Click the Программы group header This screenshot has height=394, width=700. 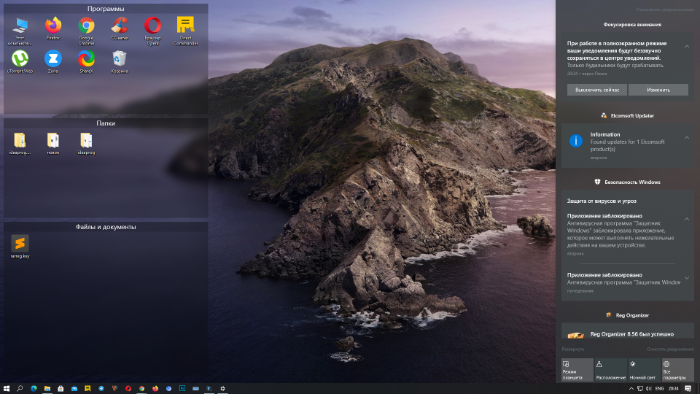pyautogui.click(x=106, y=8)
